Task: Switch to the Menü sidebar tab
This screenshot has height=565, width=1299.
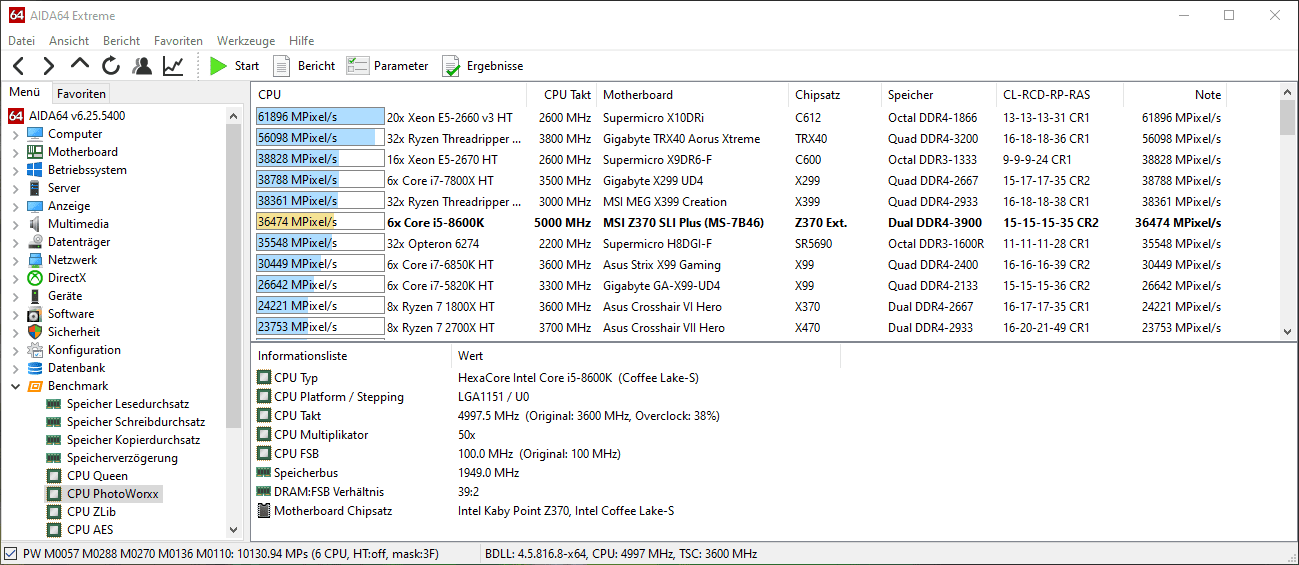Action: click(x=25, y=92)
